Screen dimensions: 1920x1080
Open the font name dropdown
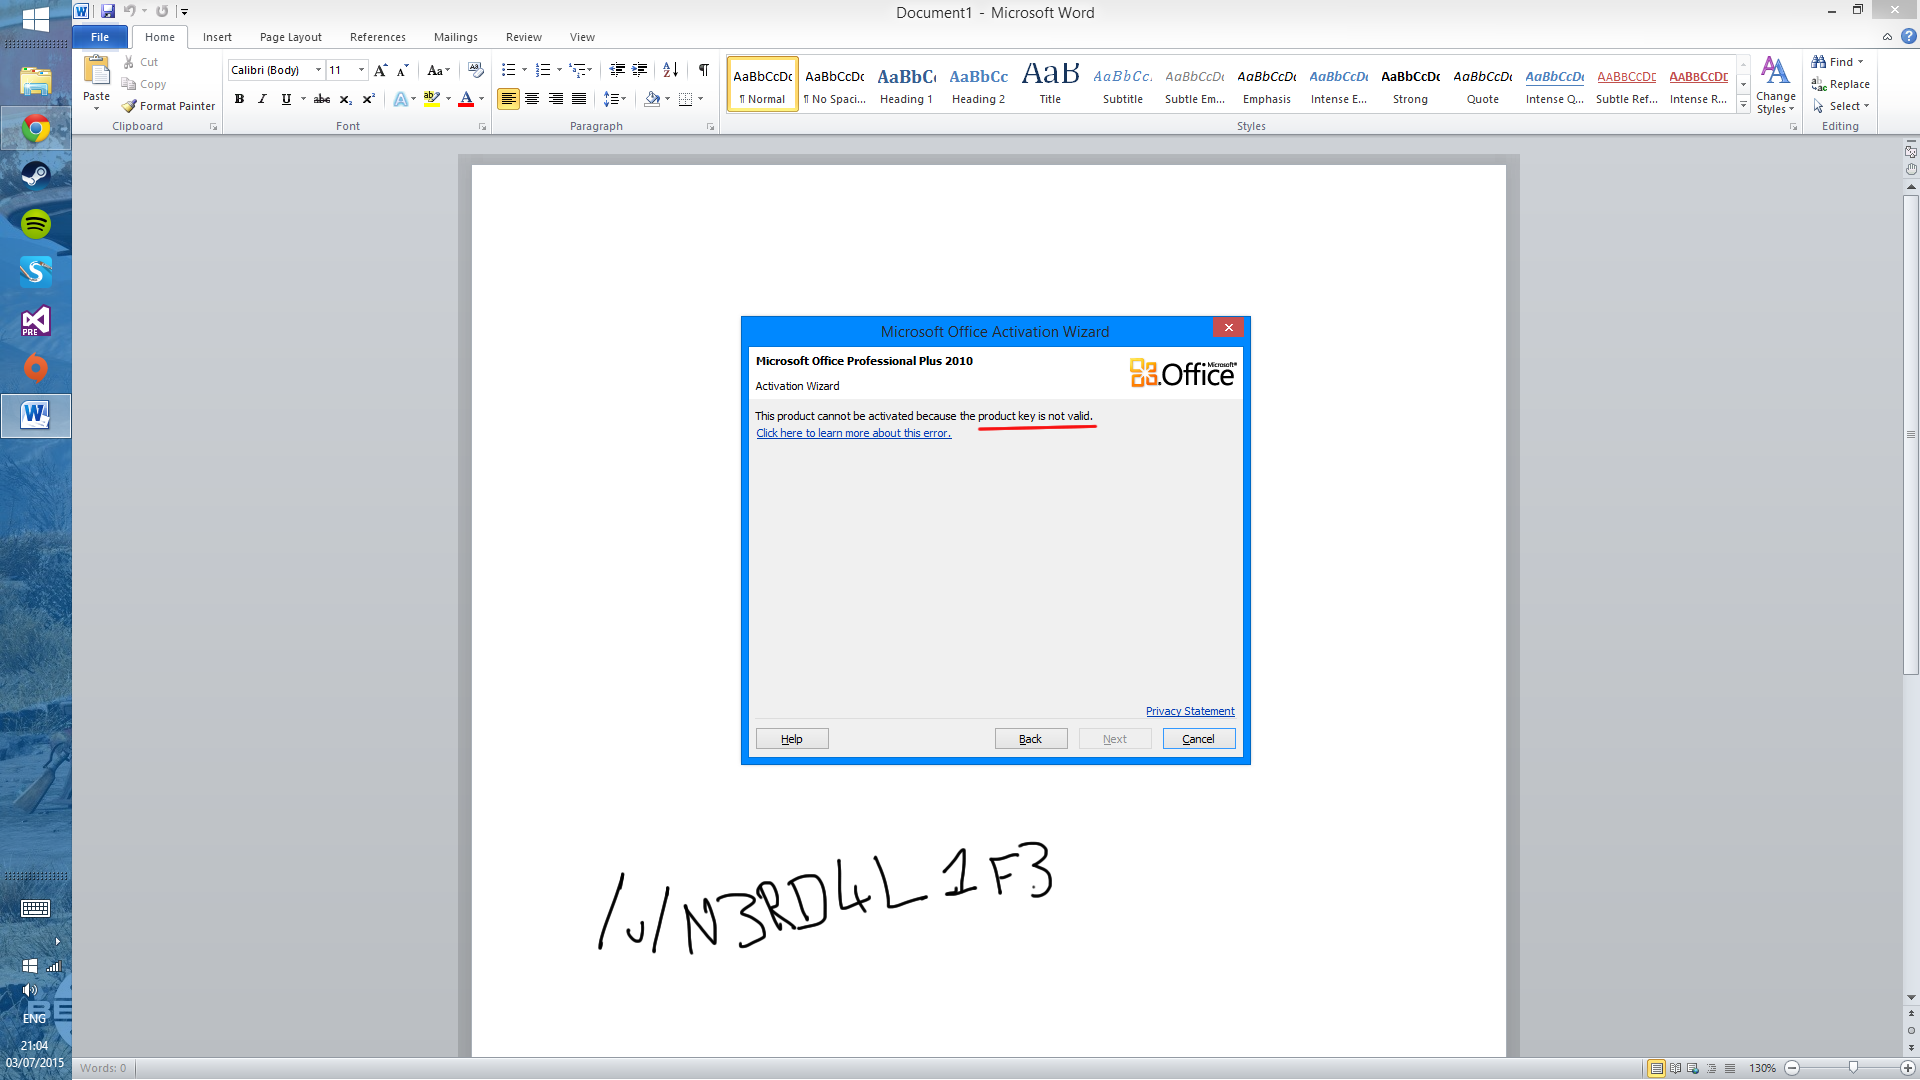click(x=318, y=70)
